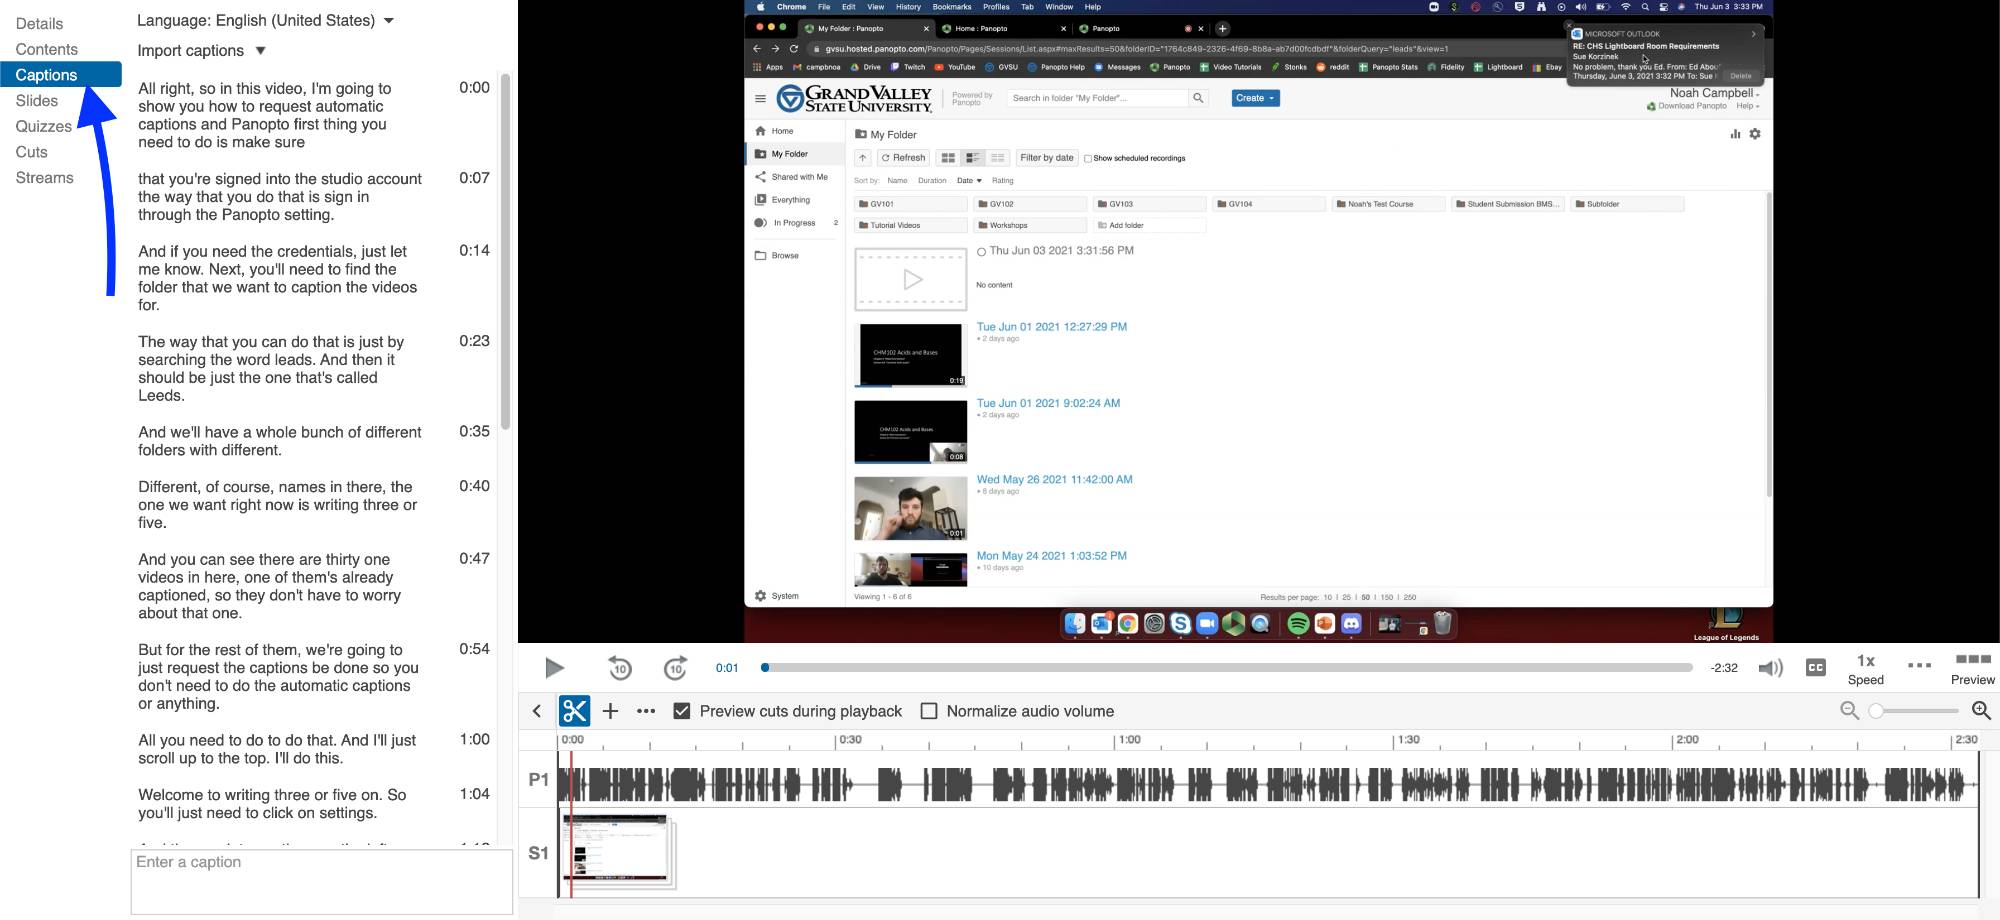Open the Preview view
The height and width of the screenshot is (920, 2000).
coord(1972,669)
